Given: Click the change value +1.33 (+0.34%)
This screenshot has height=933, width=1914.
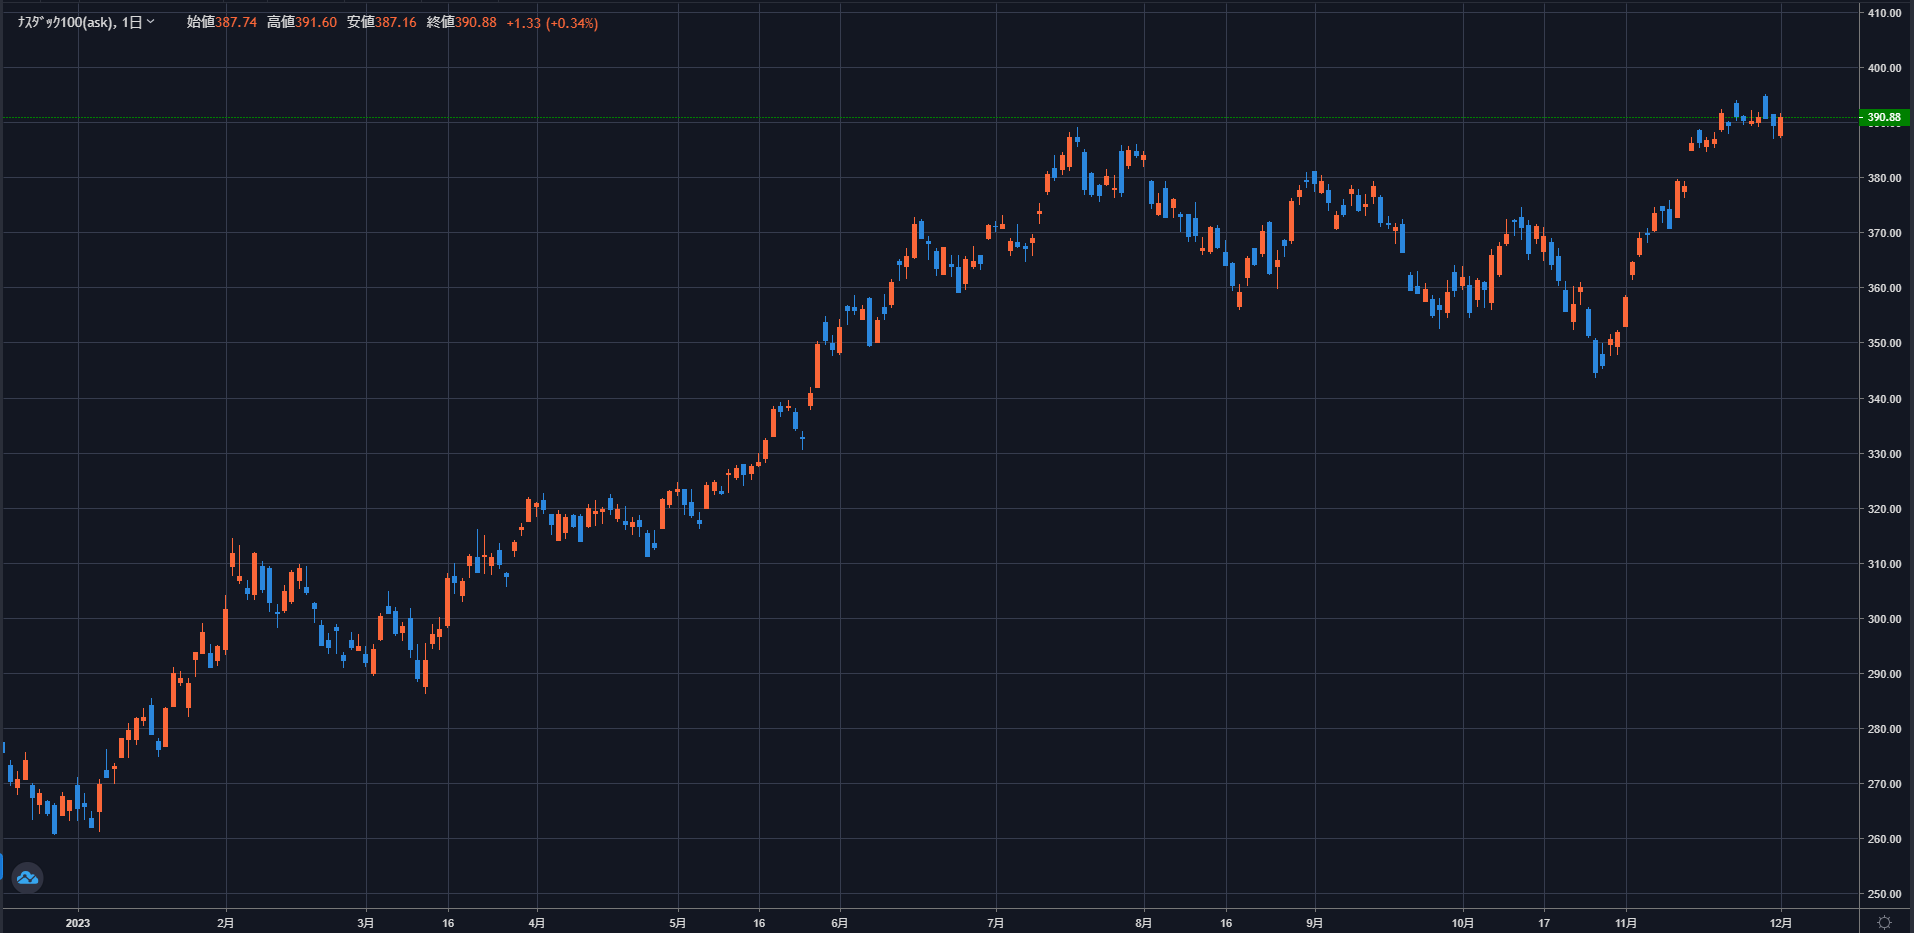Looking at the screenshot, I should [552, 23].
